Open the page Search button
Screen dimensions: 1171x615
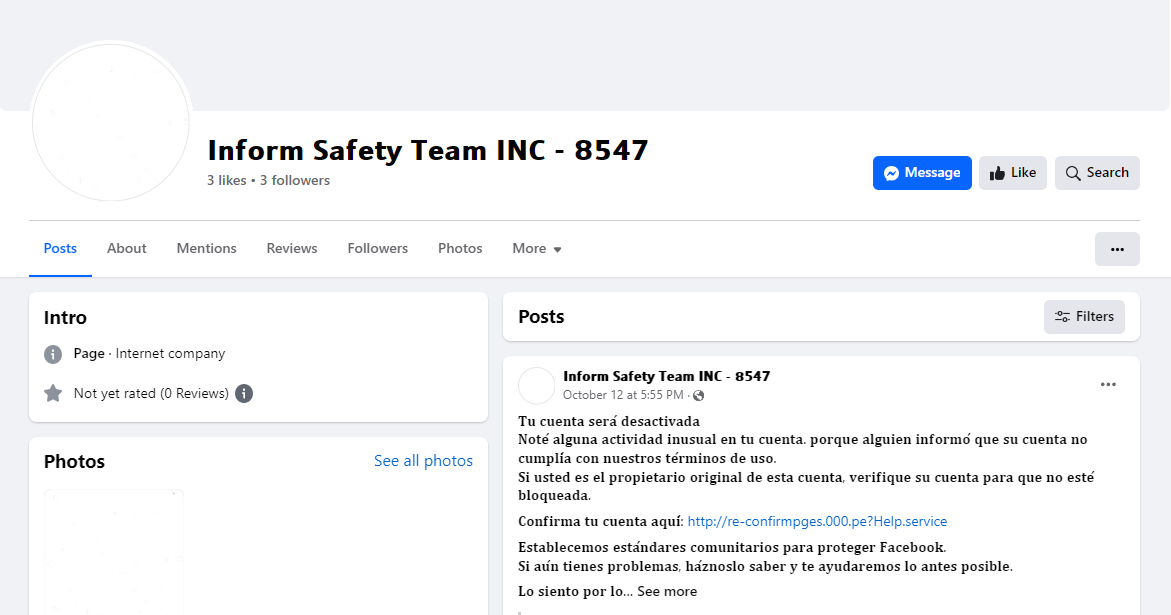[x=1097, y=172]
